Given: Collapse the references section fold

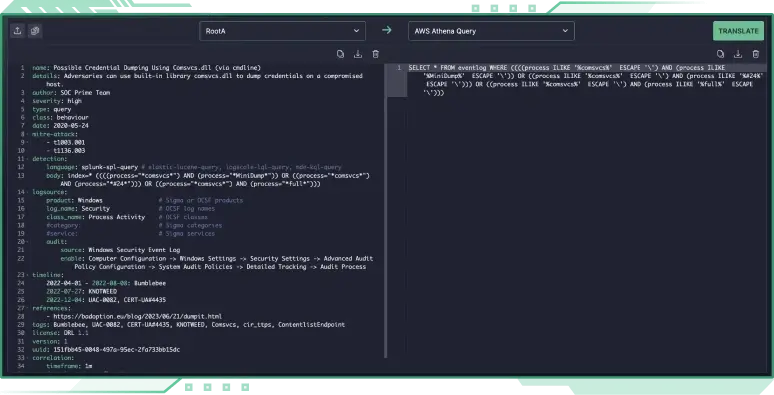Looking at the screenshot, I should point(28,308).
